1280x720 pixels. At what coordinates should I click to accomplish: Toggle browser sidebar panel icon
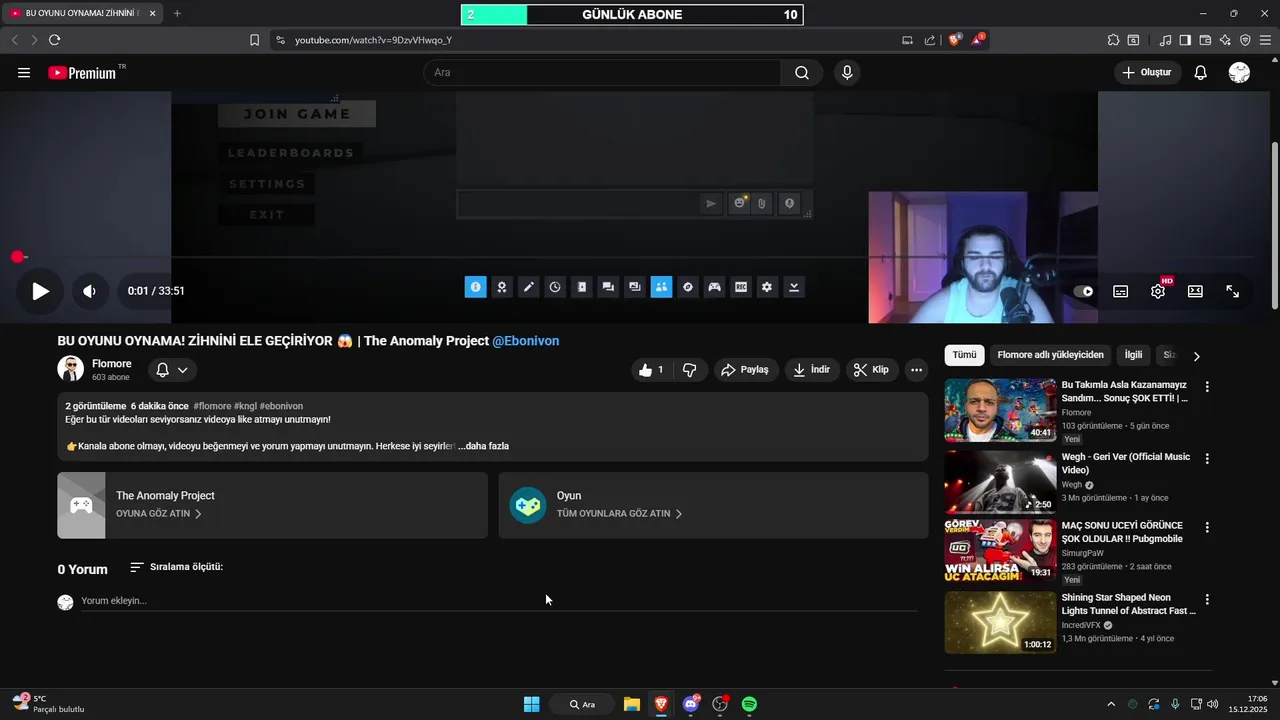click(x=1185, y=40)
